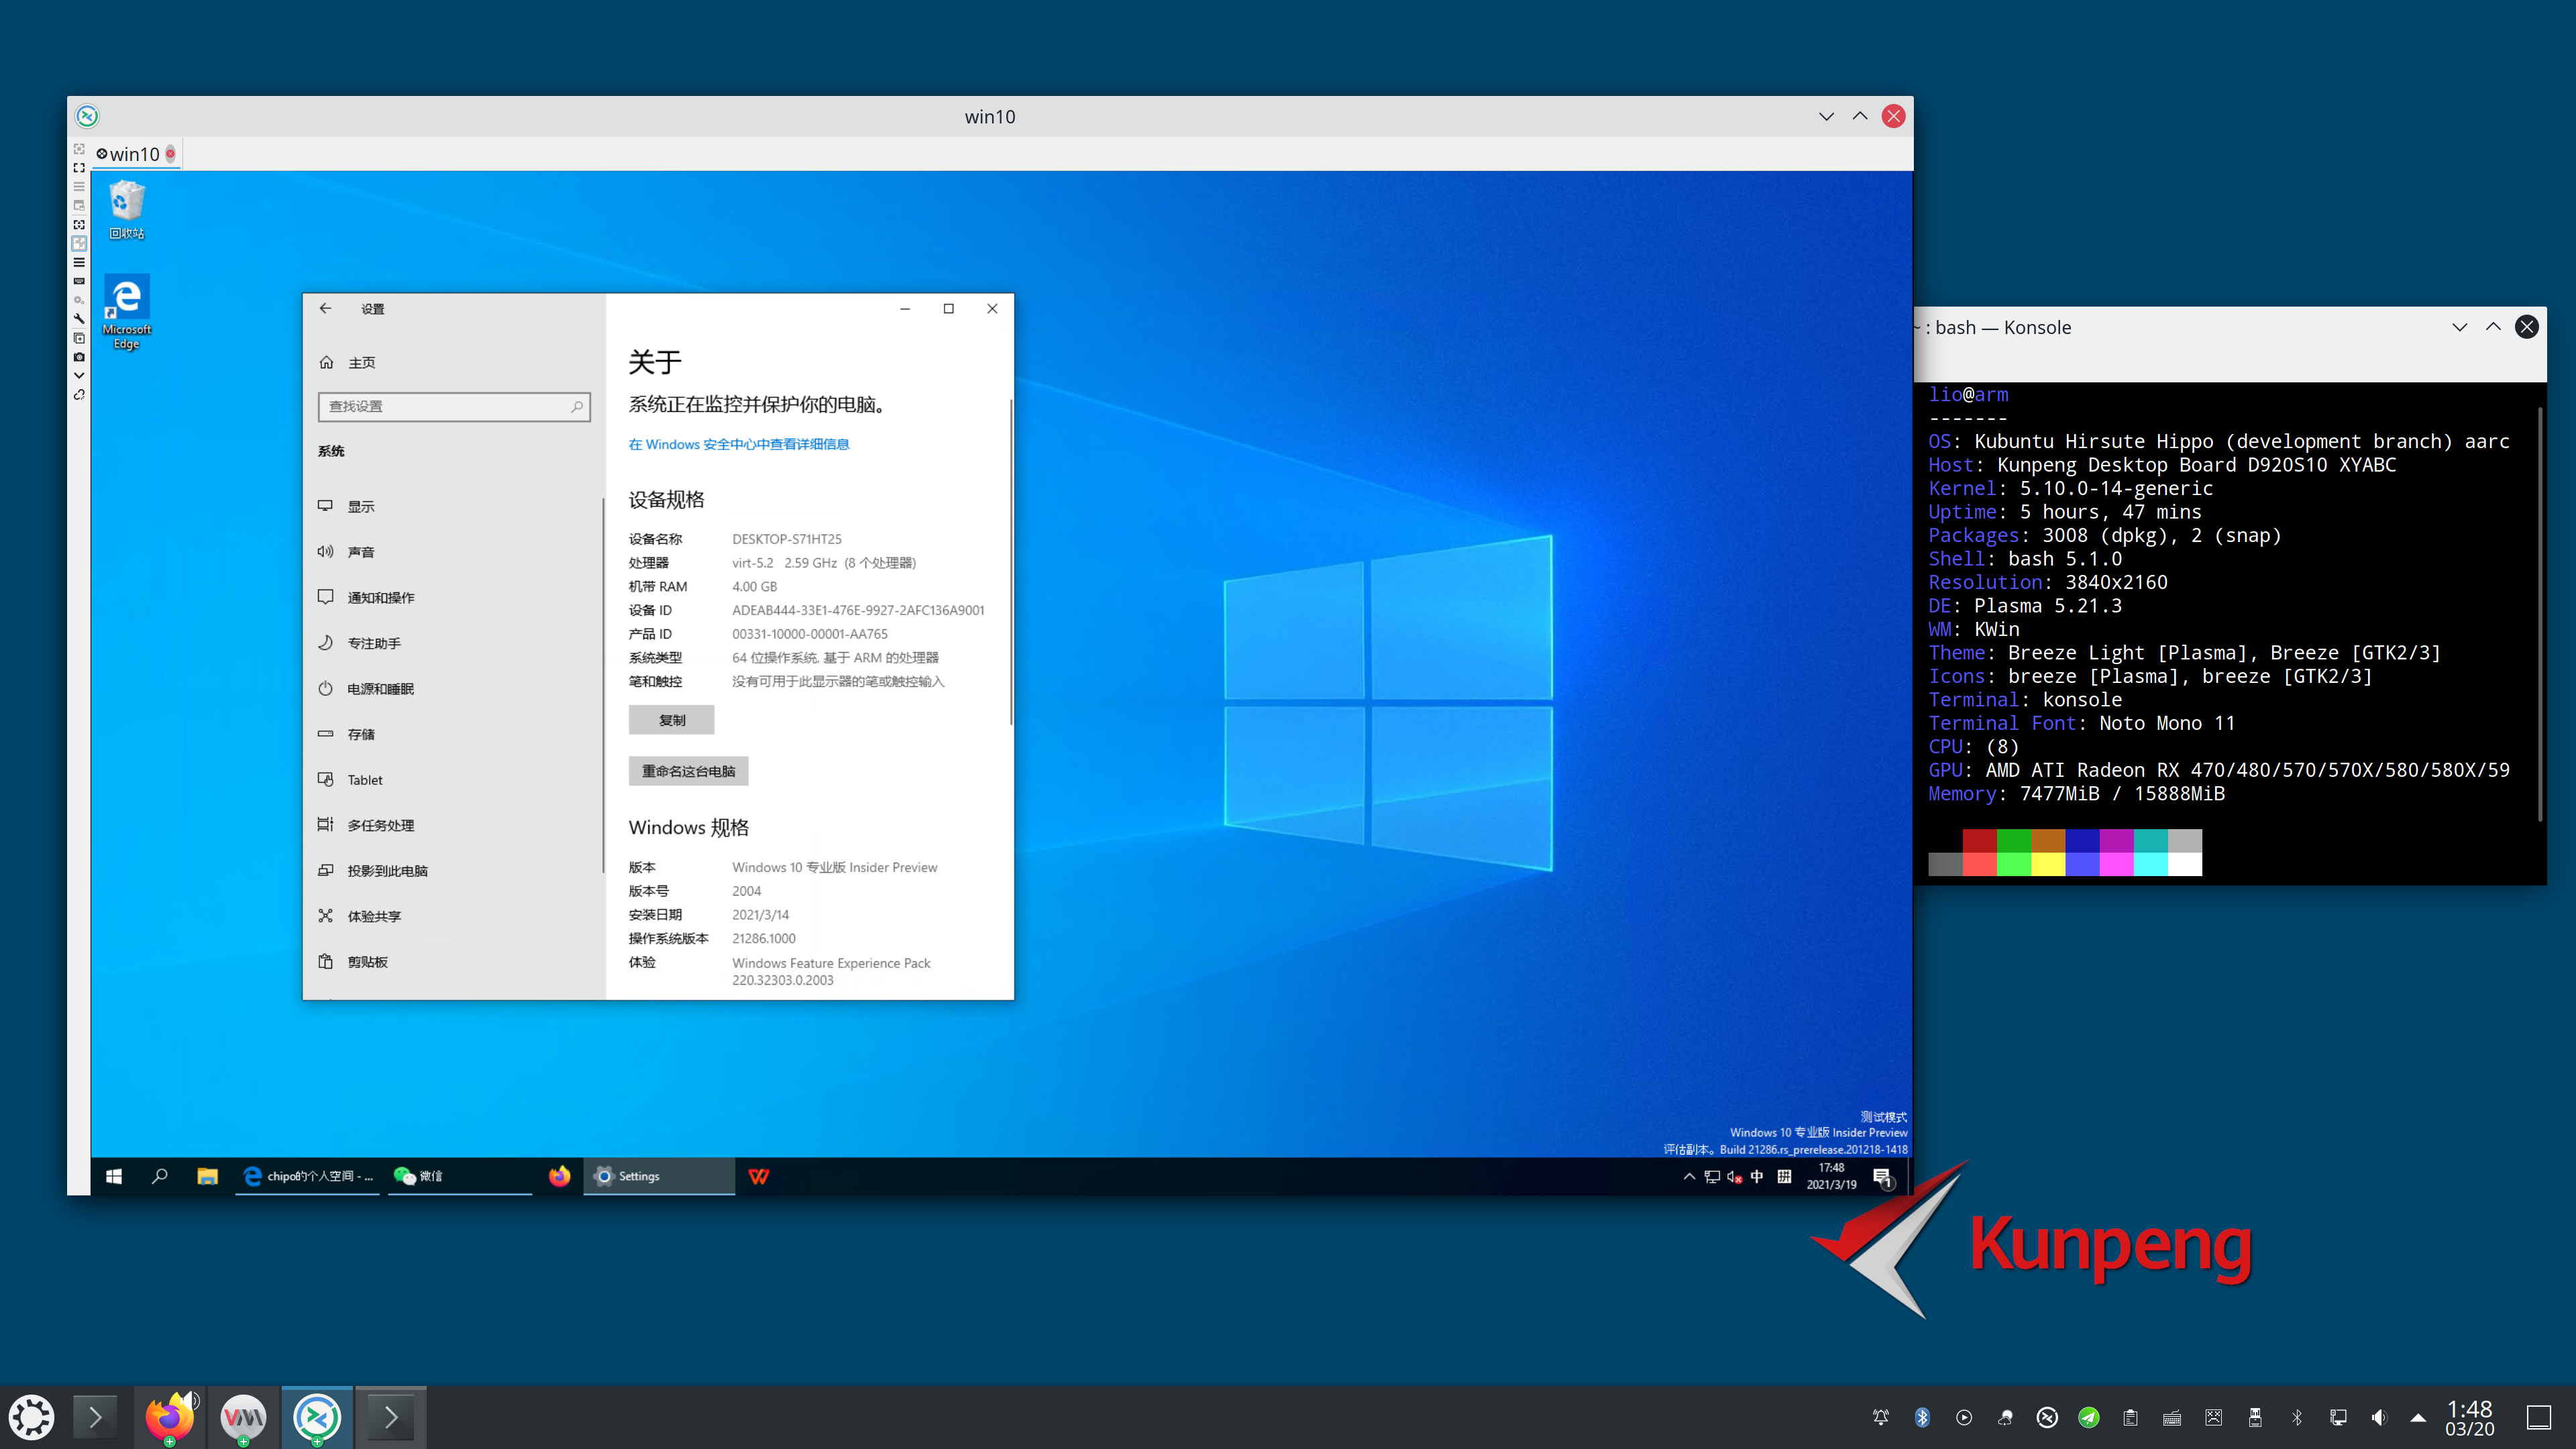Click Remmina duplicate session icon
Screen dimensions: 2576x1449
pos(79,338)
